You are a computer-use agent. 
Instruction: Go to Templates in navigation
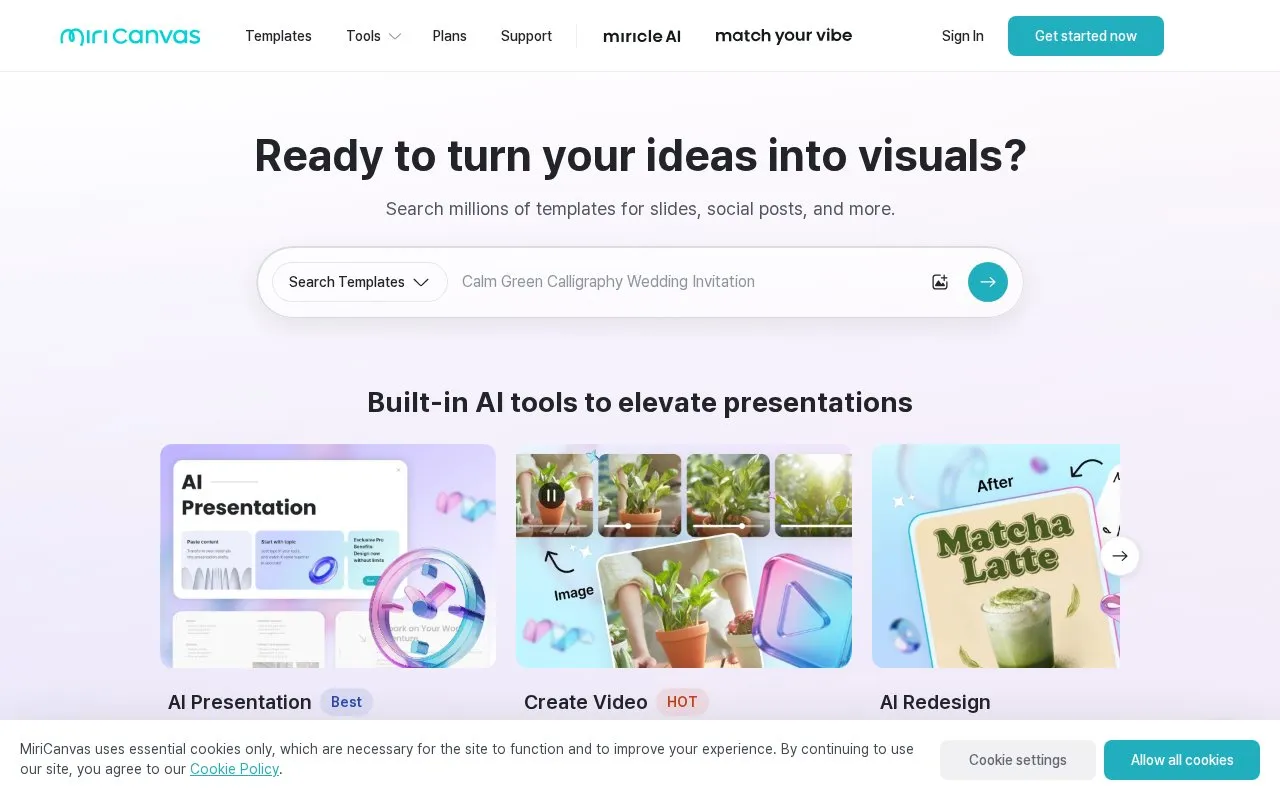[278, 36]
